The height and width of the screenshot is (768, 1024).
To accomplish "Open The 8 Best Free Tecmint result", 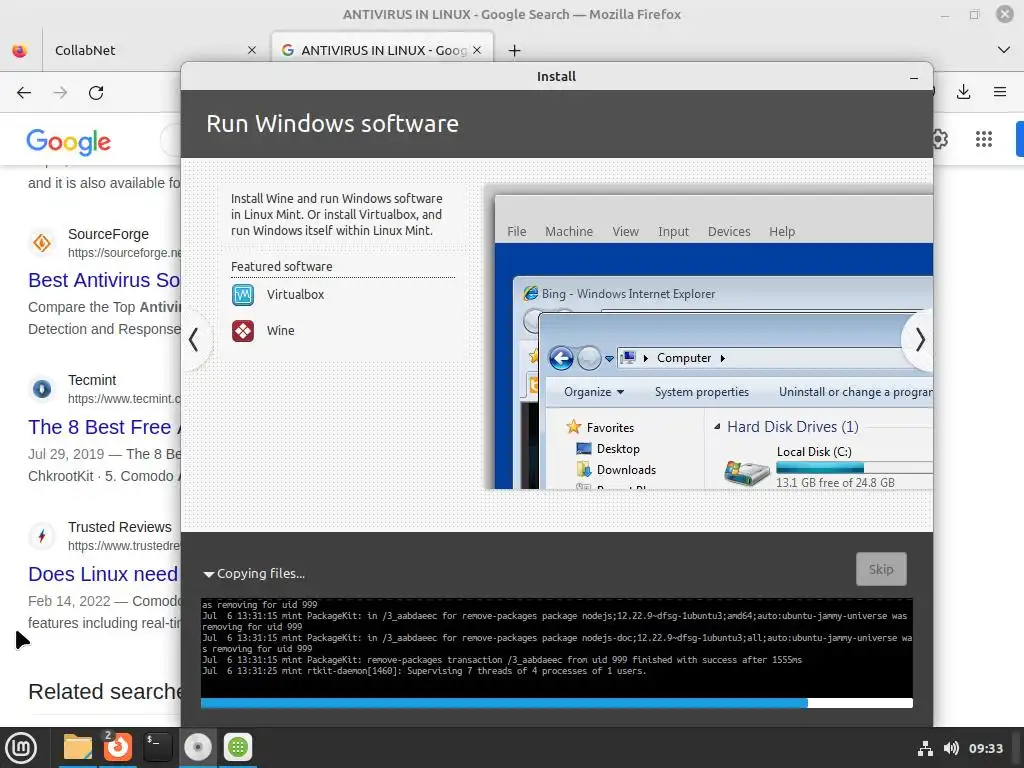I will 104,427.
